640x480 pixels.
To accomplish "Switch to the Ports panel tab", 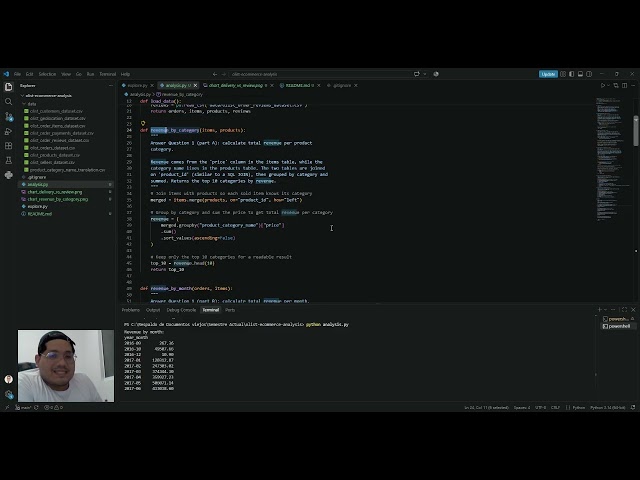I will click(x=230, y=310).
